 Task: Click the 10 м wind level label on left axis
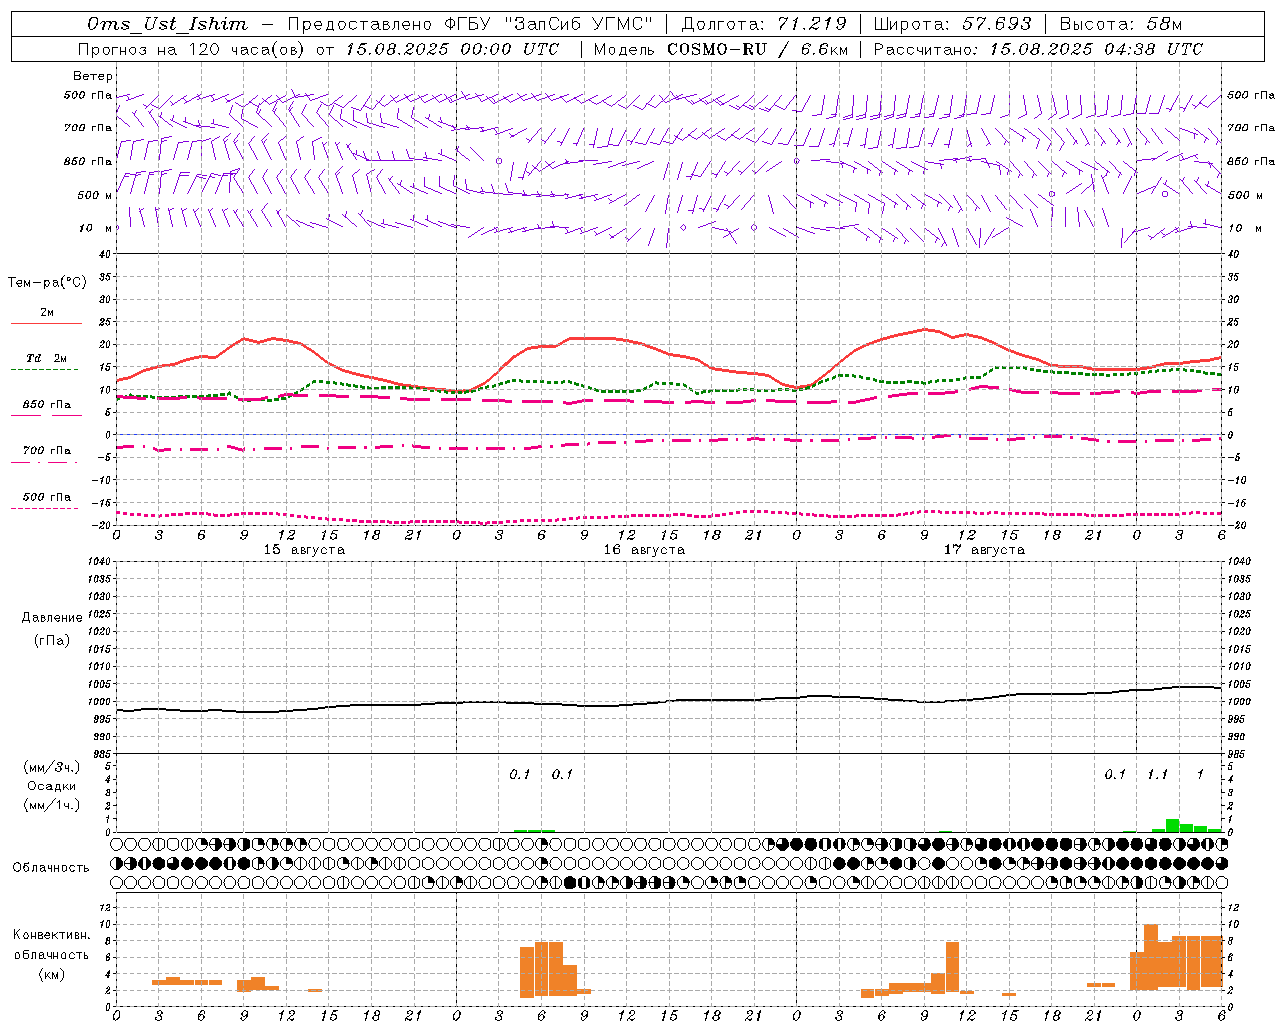point(97,228)
